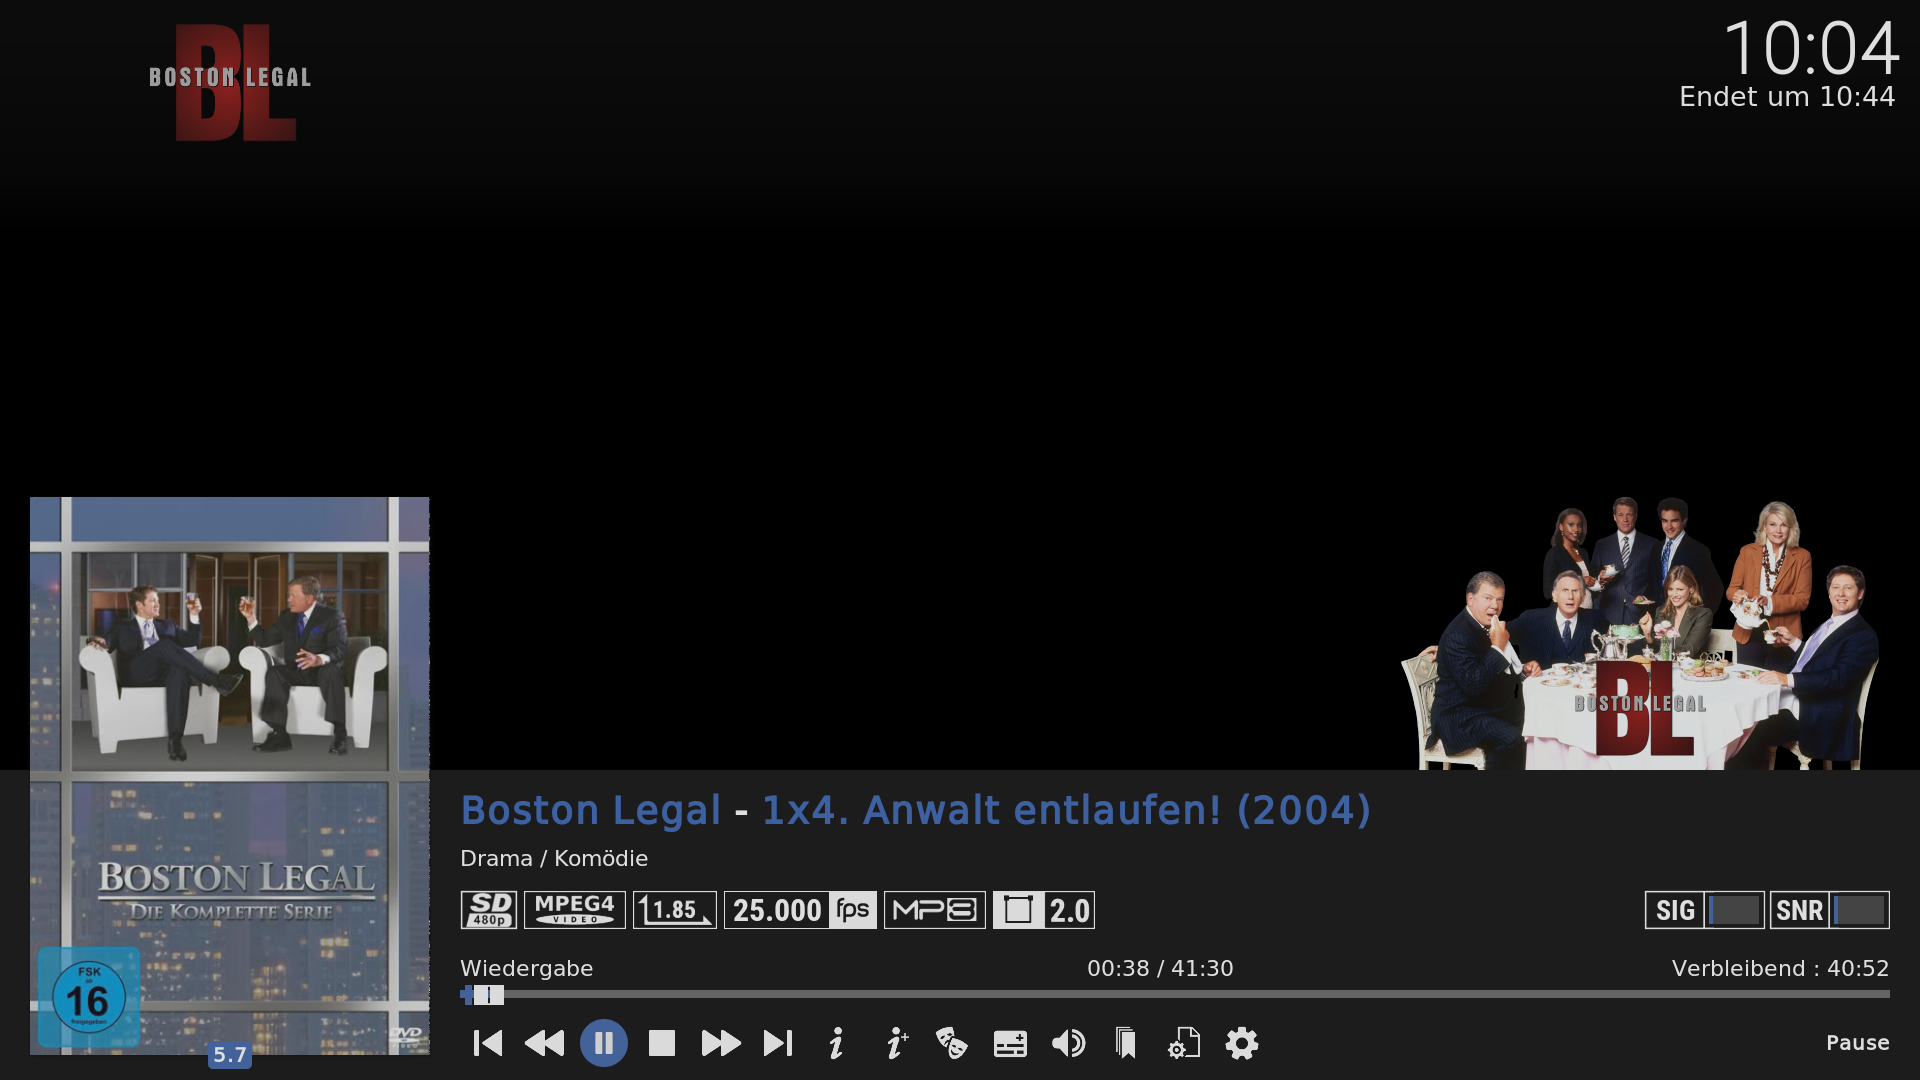Click the playback progress bar track
1920x1080 pixels.
(1175, 994)
